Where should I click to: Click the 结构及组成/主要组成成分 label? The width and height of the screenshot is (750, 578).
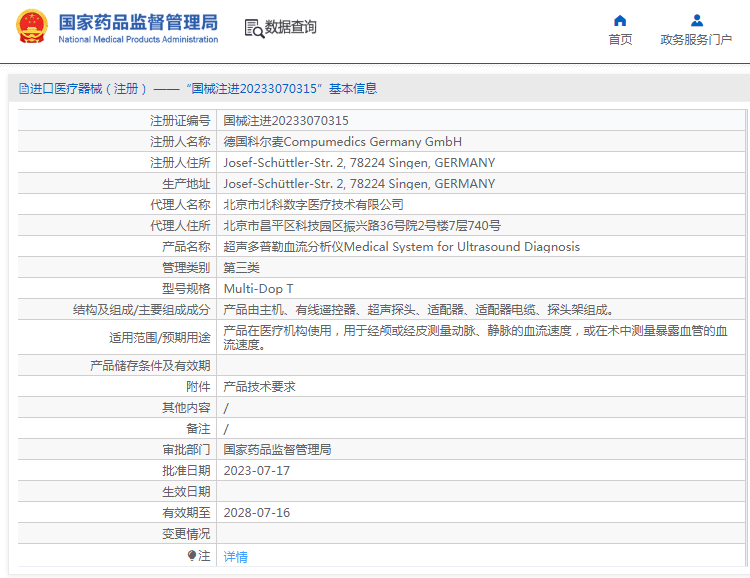pos(142,310)
